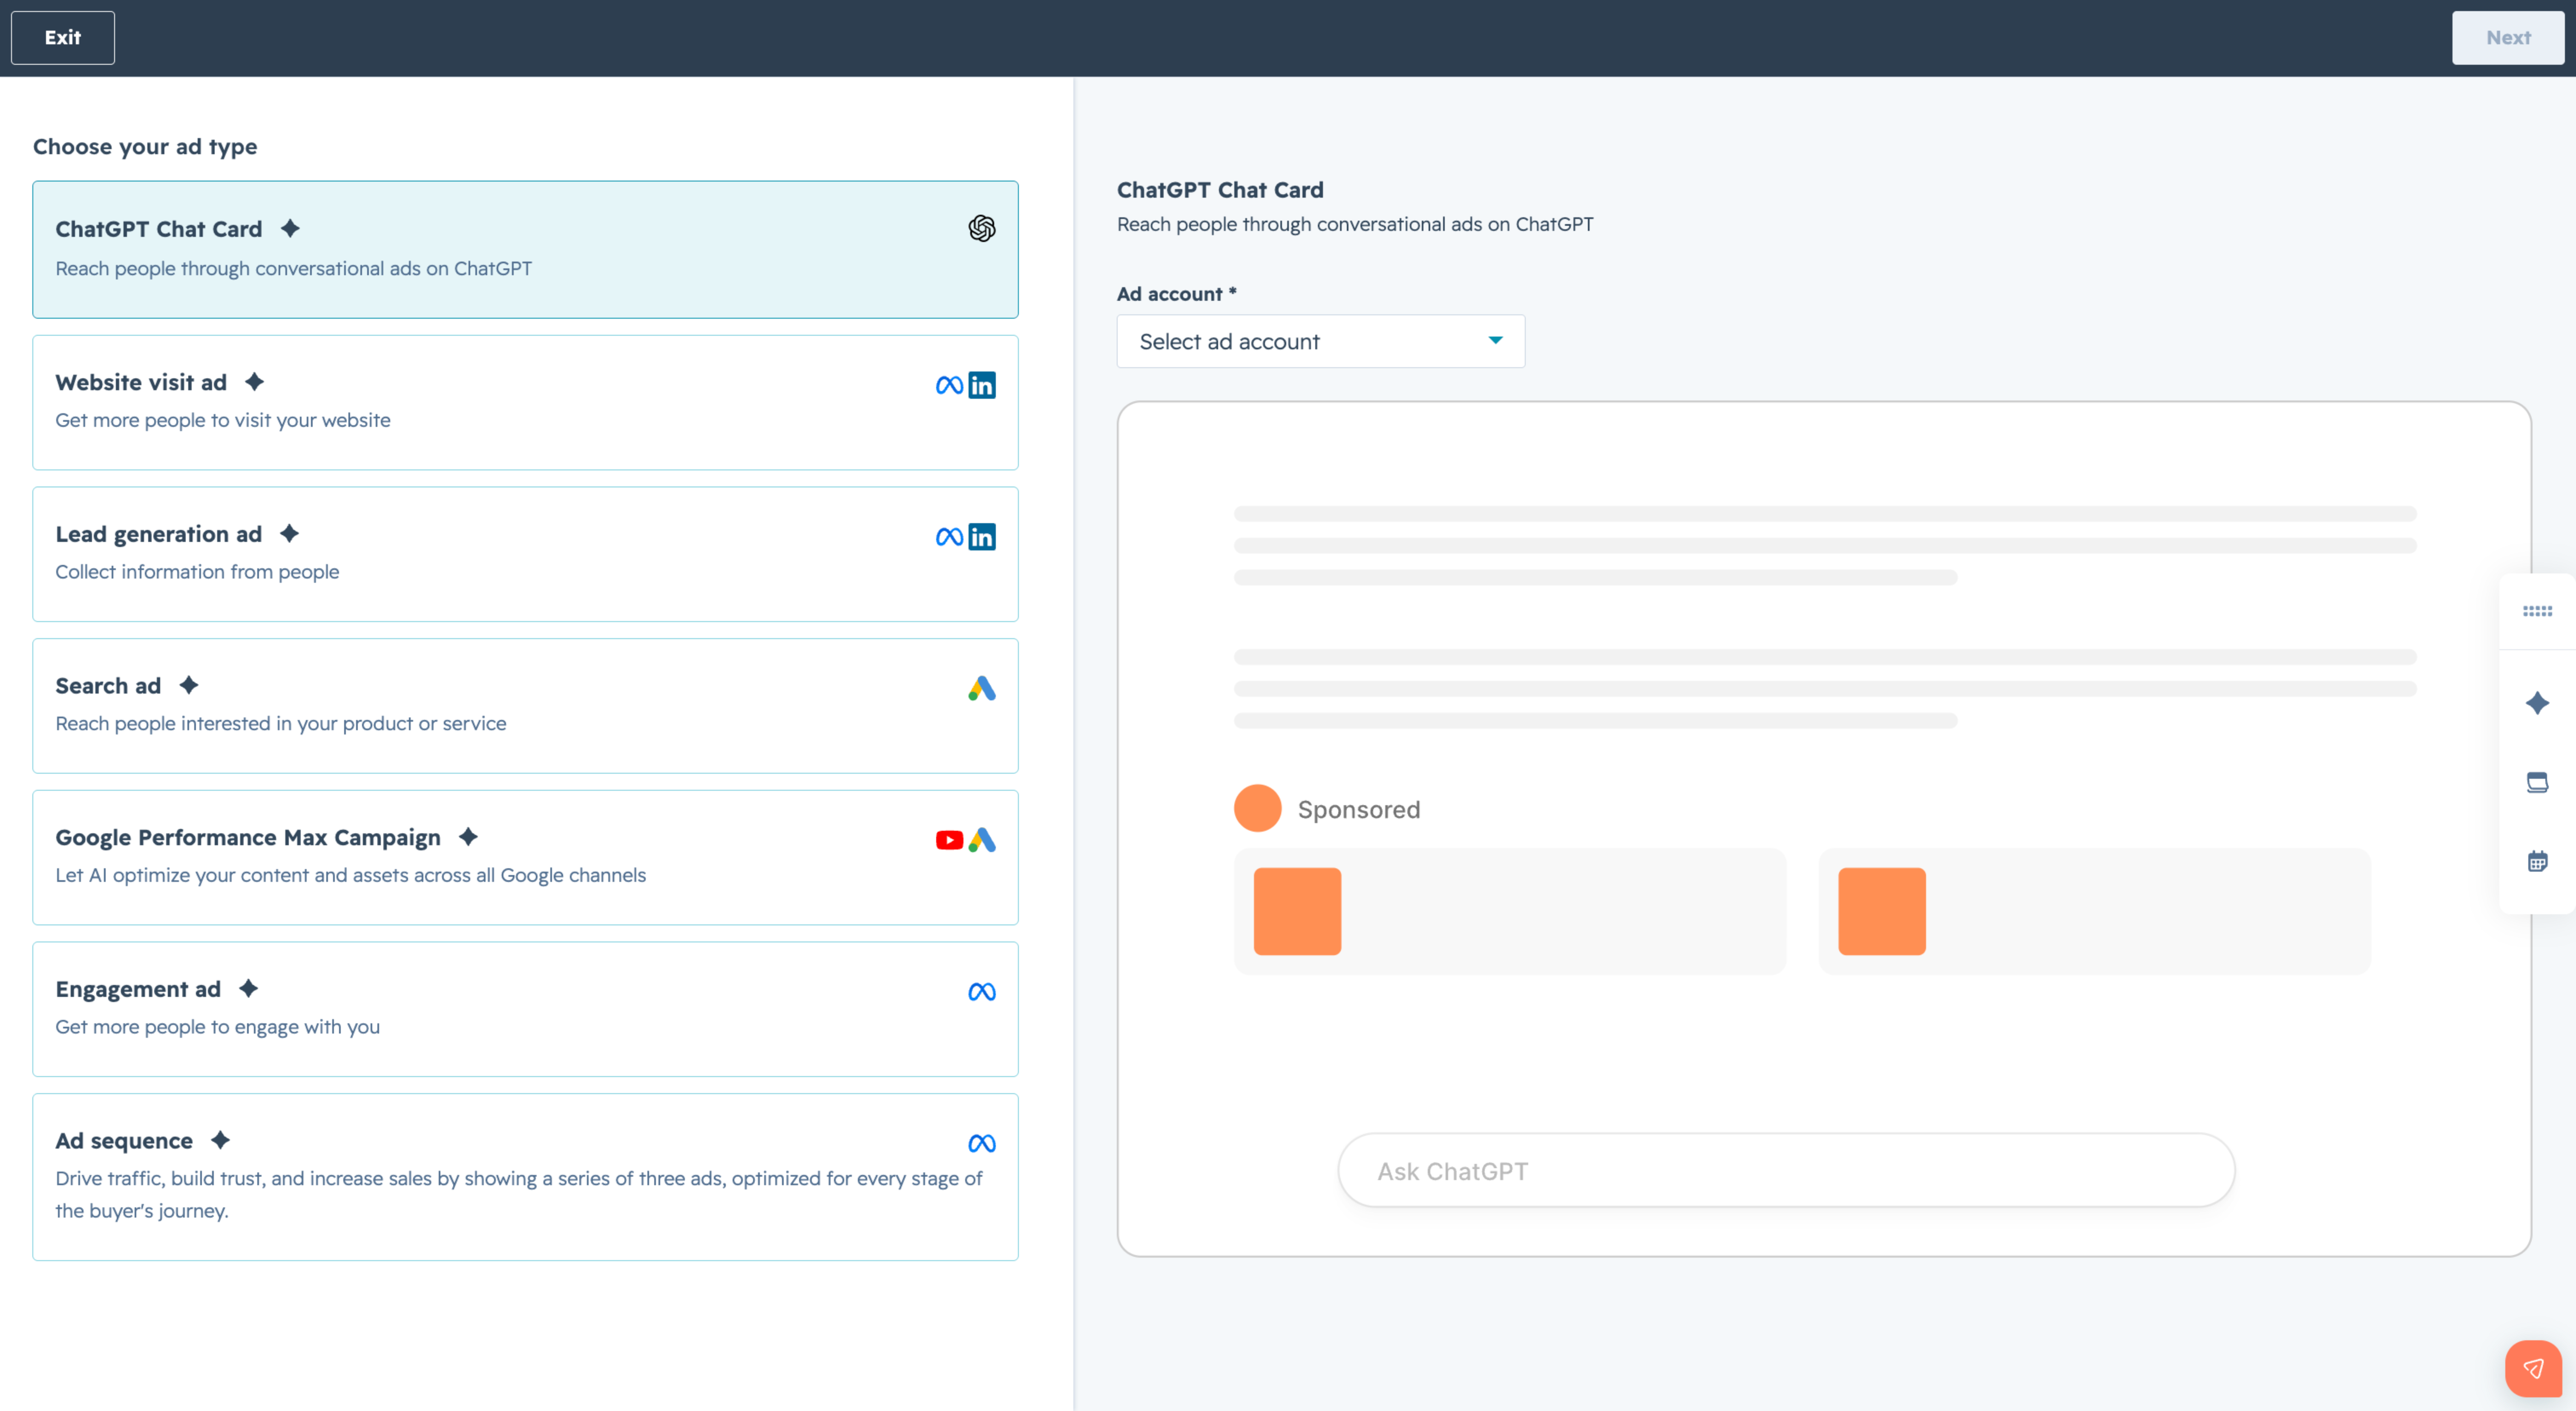Viewport: 2576px width, 1411px height.
Task: Click the Meta icon on Website visit ad
Action: [949, 385]
